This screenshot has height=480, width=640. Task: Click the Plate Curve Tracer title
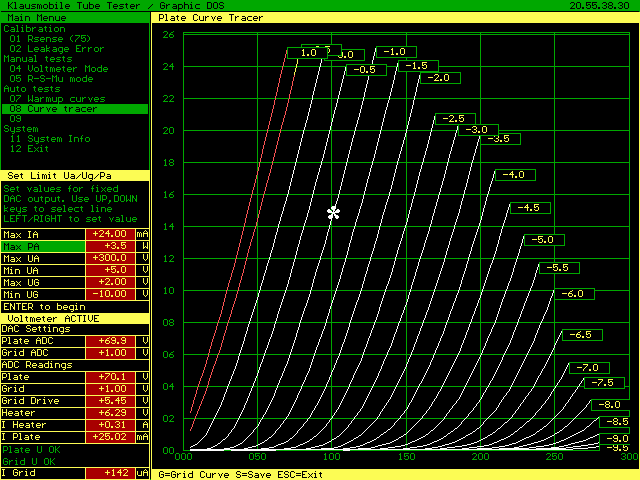point(211,18)
